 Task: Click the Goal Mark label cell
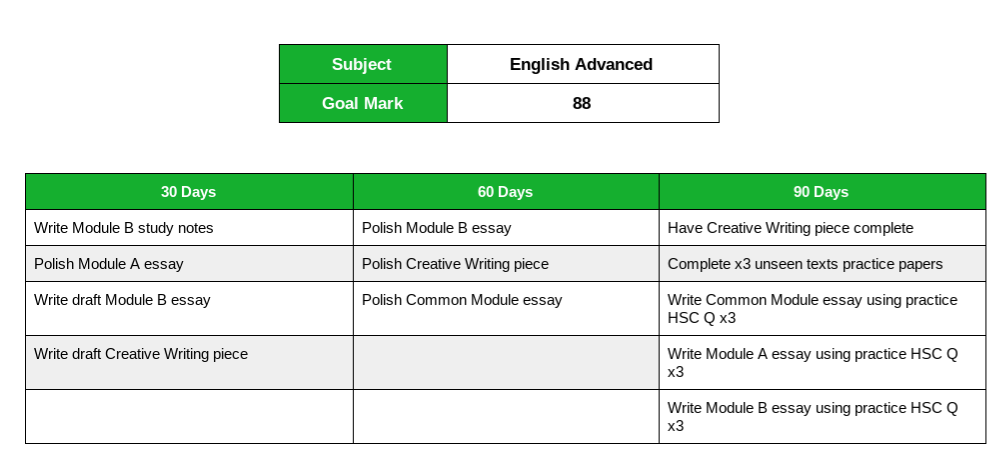[362, 103]
